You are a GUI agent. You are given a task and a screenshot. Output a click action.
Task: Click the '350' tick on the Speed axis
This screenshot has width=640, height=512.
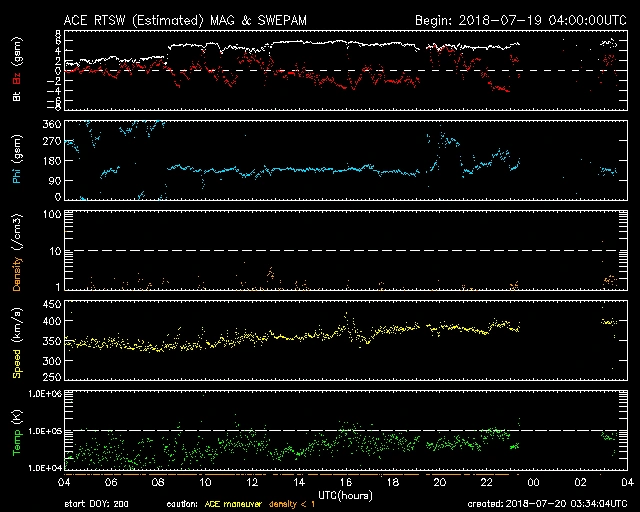(x=52, y=341)
